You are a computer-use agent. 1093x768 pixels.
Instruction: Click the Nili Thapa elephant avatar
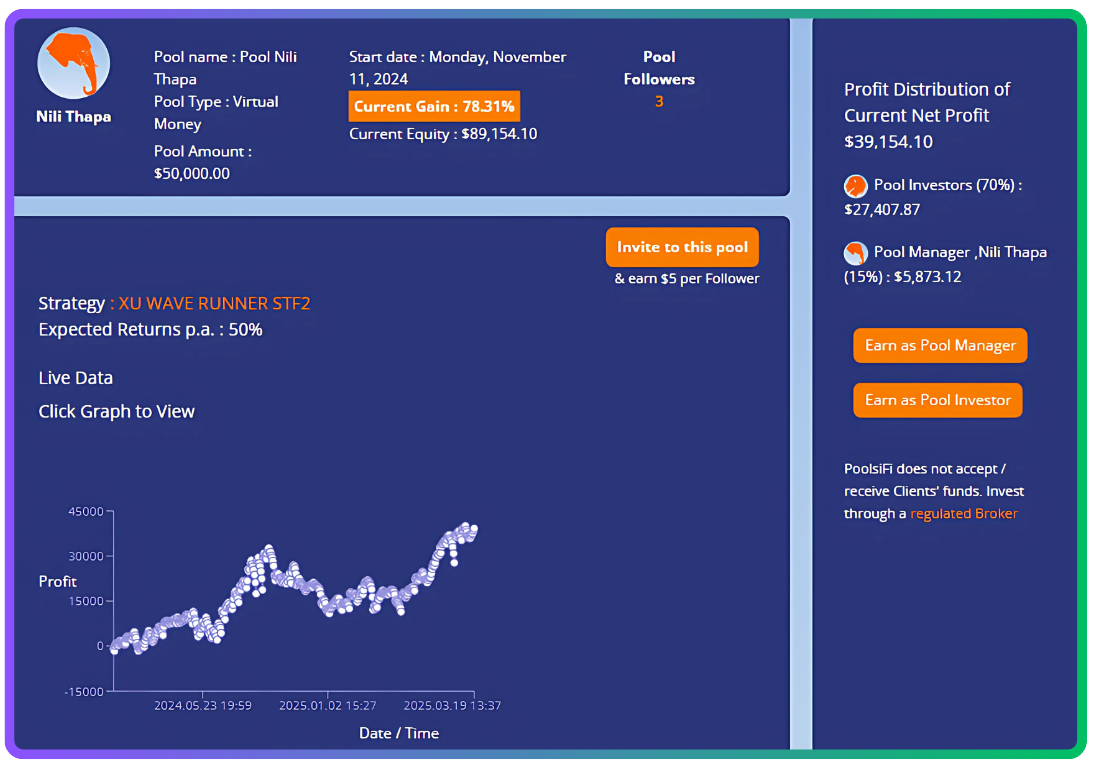(73, 63)
